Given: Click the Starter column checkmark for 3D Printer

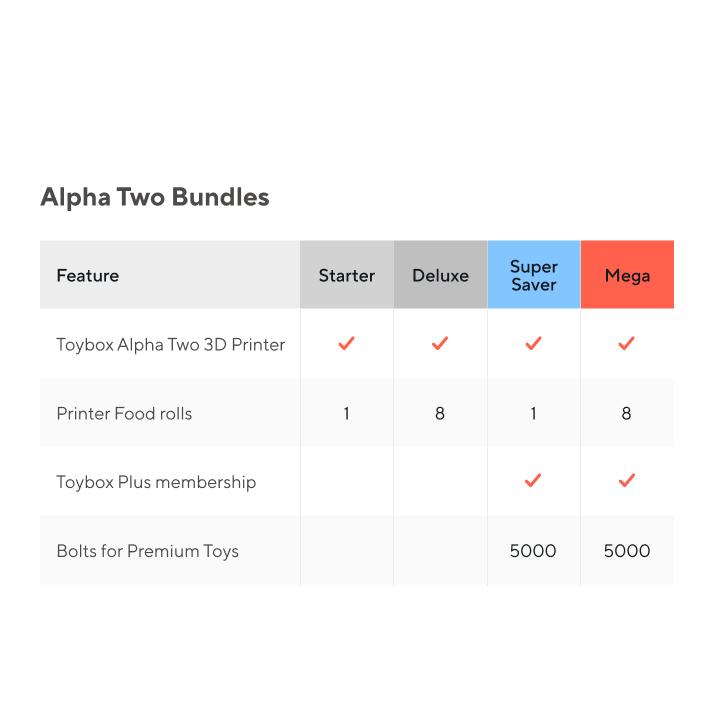Looking at the screenshot, I should tap(346, 344).
